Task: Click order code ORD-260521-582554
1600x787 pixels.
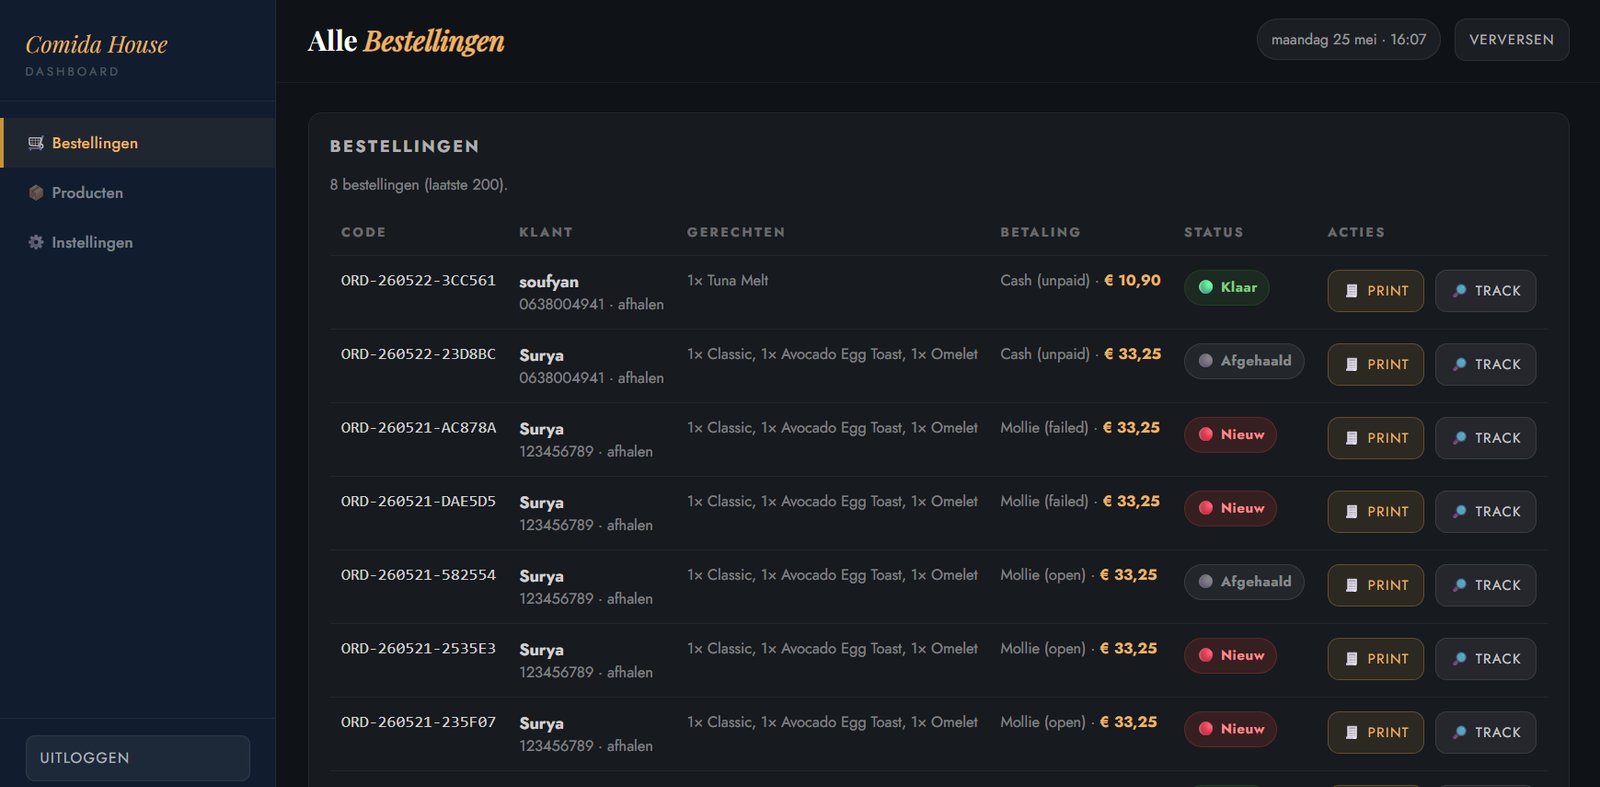Action: (x=418, y=575)
